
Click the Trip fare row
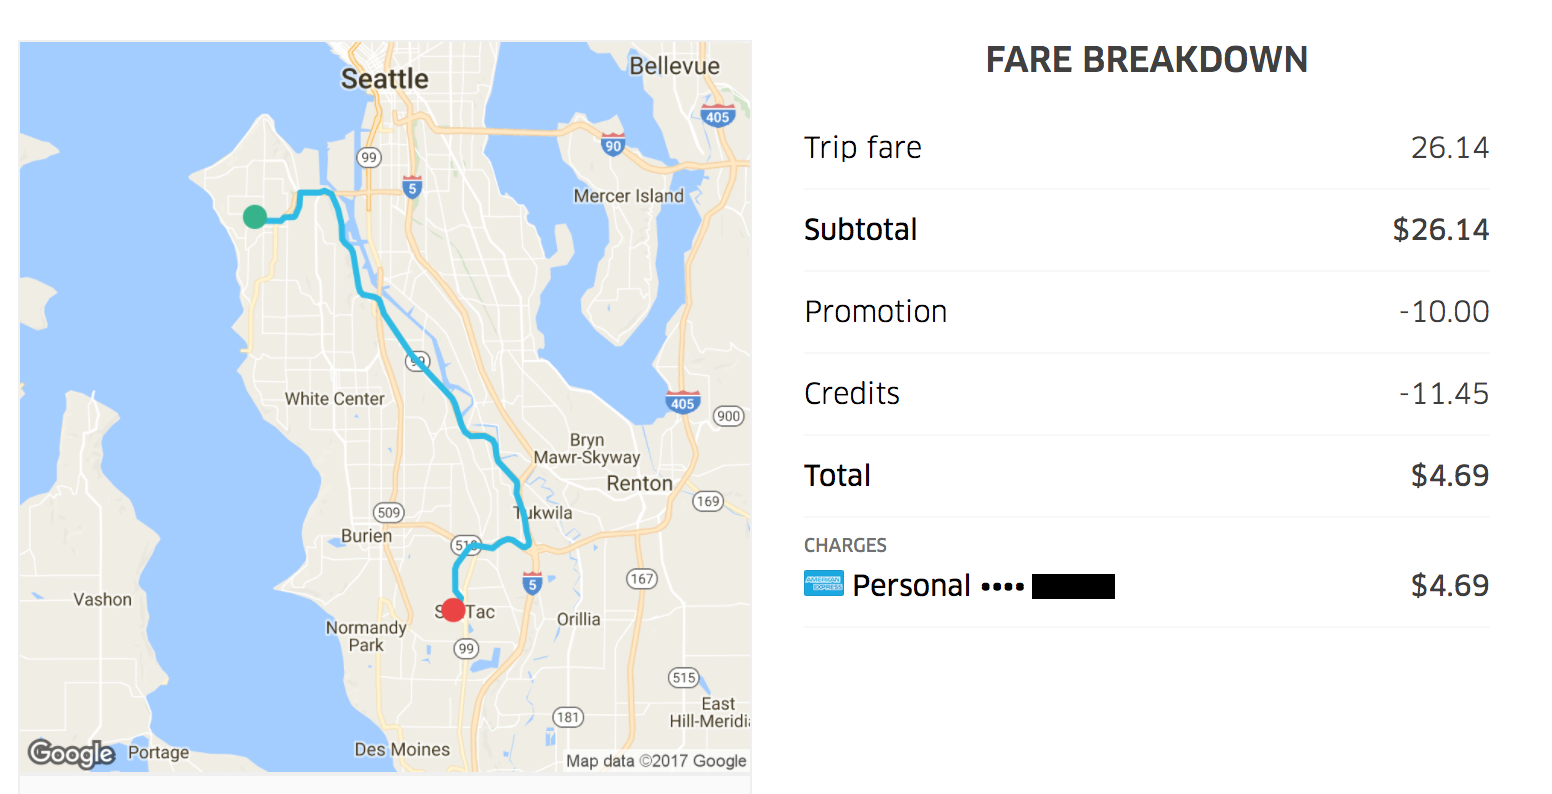pos(1147,147)
